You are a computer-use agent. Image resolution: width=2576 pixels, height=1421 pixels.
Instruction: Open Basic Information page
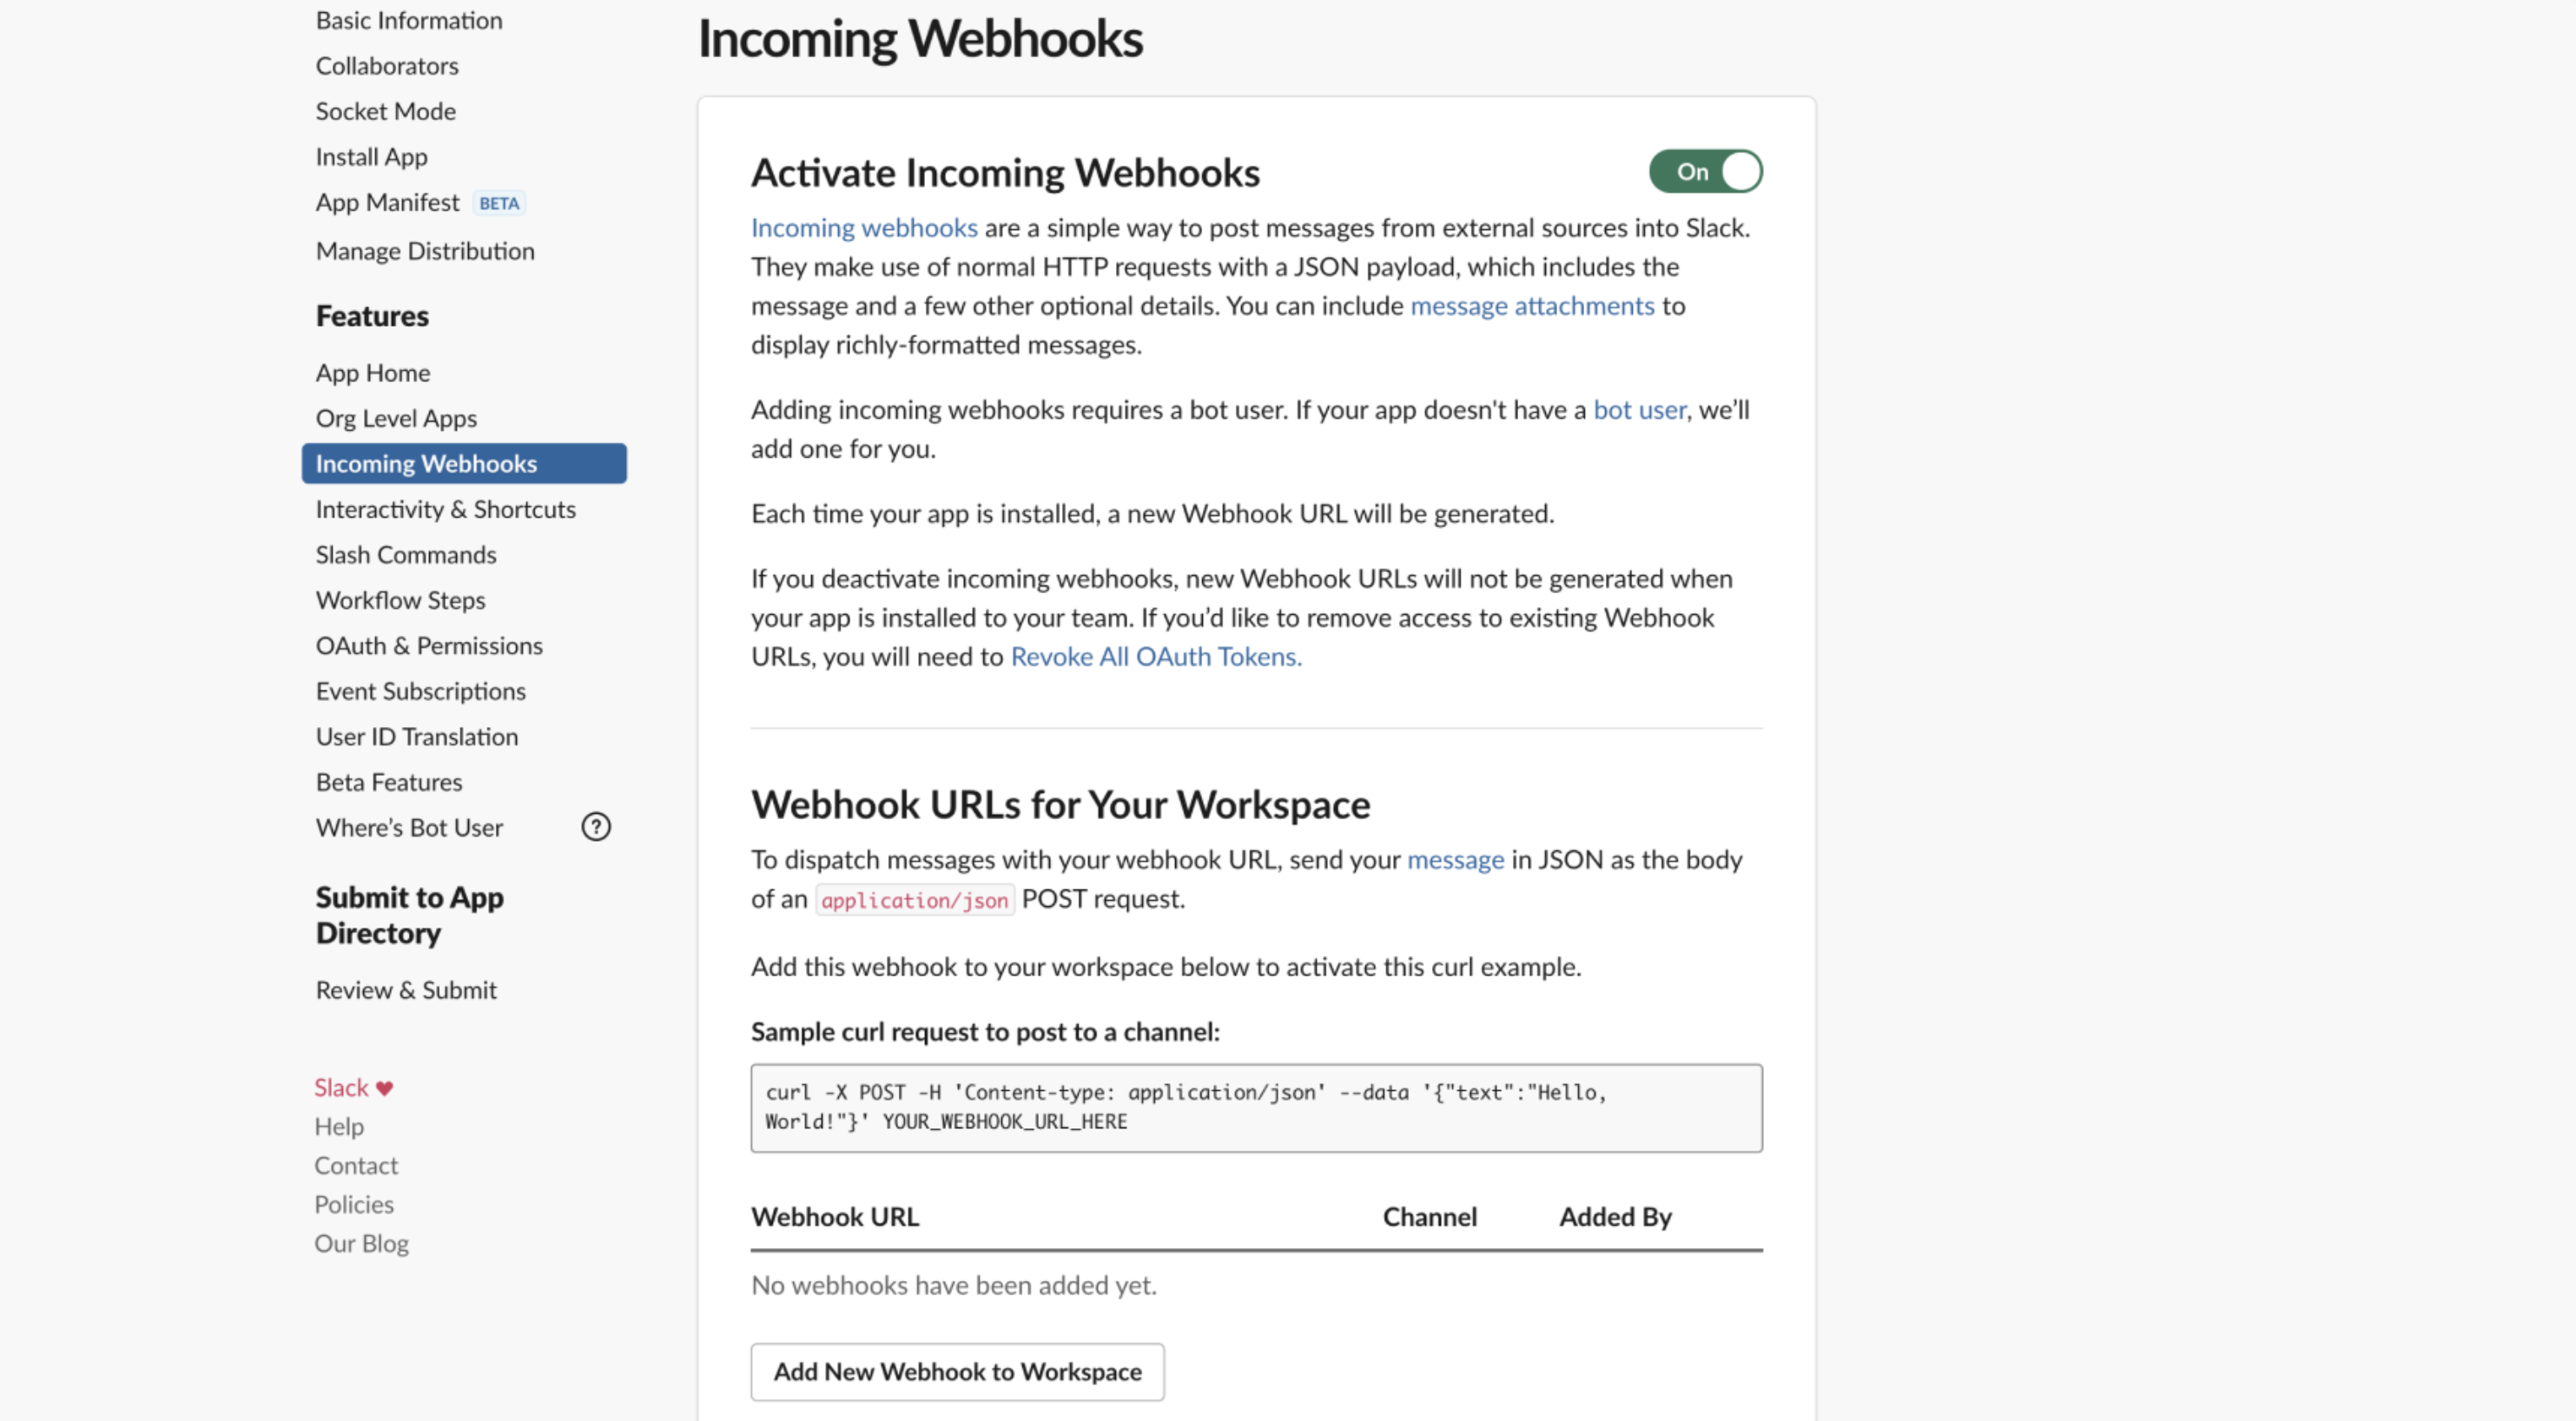408,20
